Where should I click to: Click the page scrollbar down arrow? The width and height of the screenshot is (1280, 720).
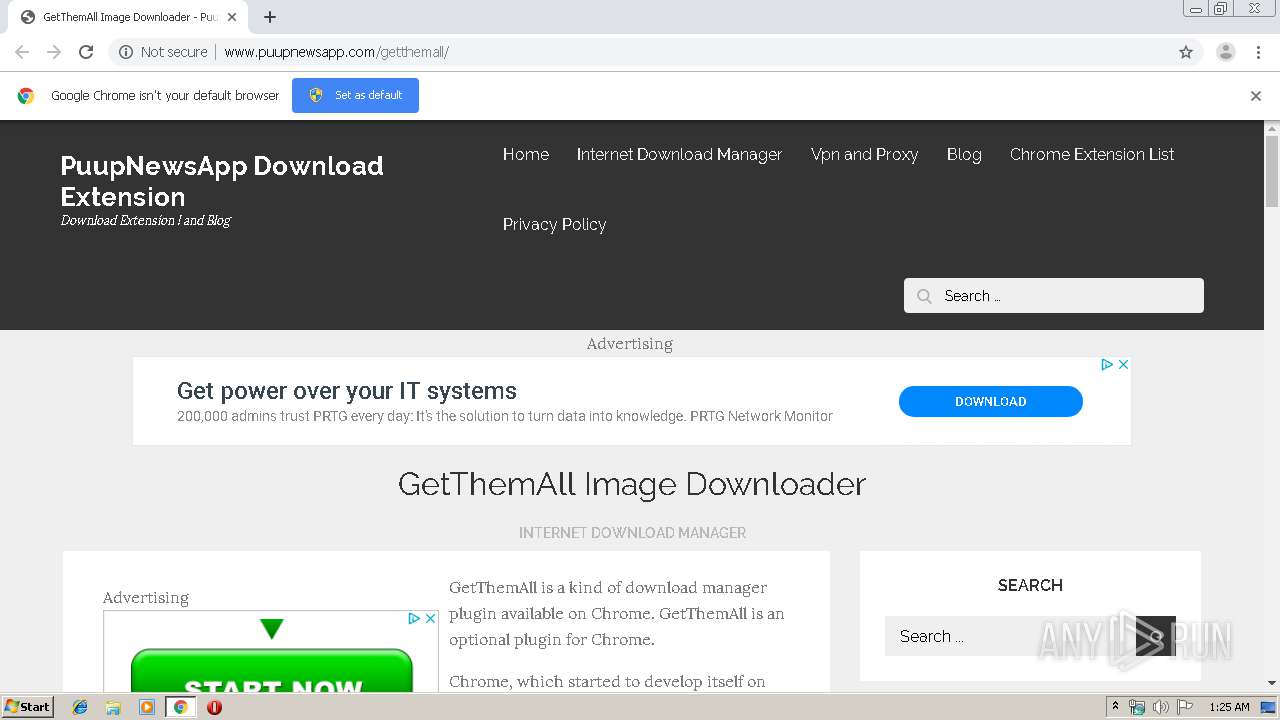pyautogui.click(x=1272, y=684)
